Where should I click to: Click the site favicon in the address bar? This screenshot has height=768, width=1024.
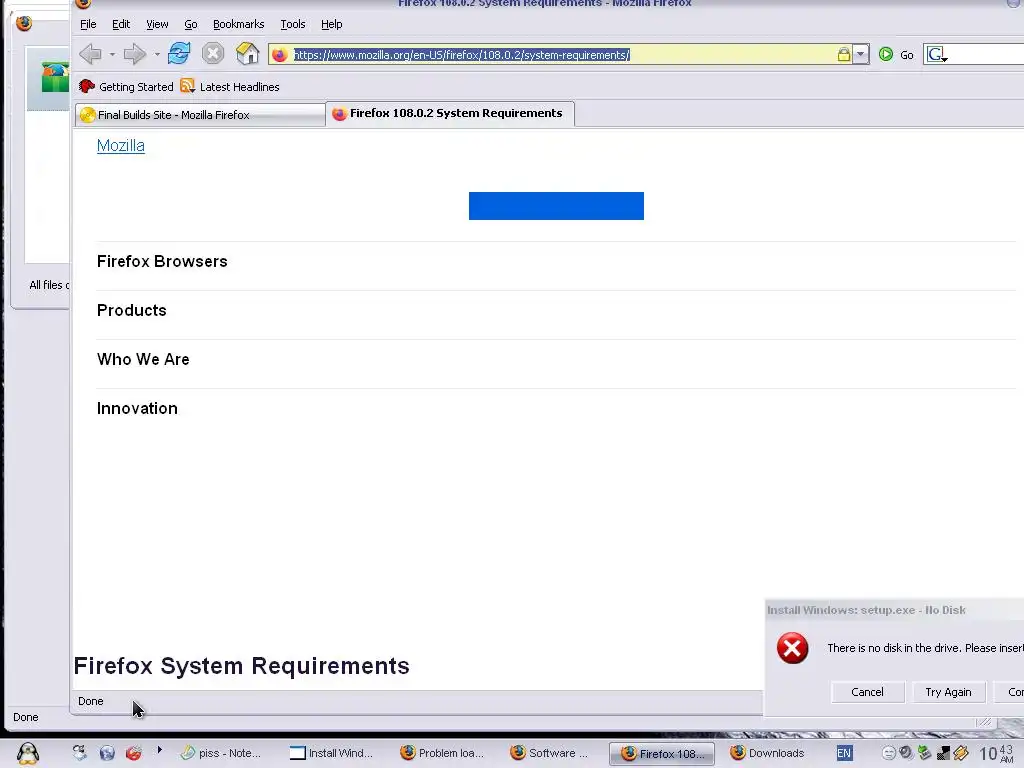(280, 55)
